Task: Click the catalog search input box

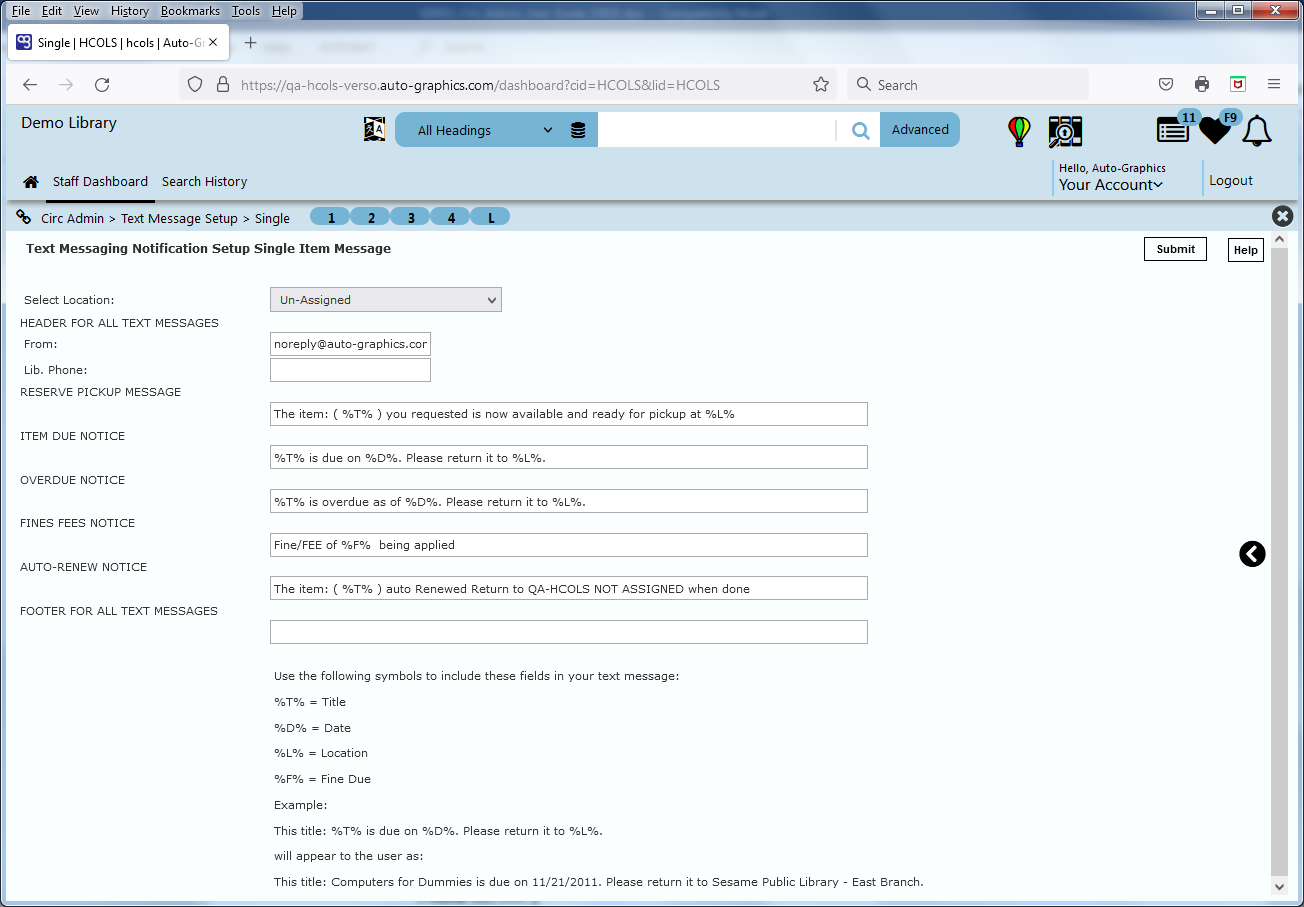Action: click(x=716, y=130)
